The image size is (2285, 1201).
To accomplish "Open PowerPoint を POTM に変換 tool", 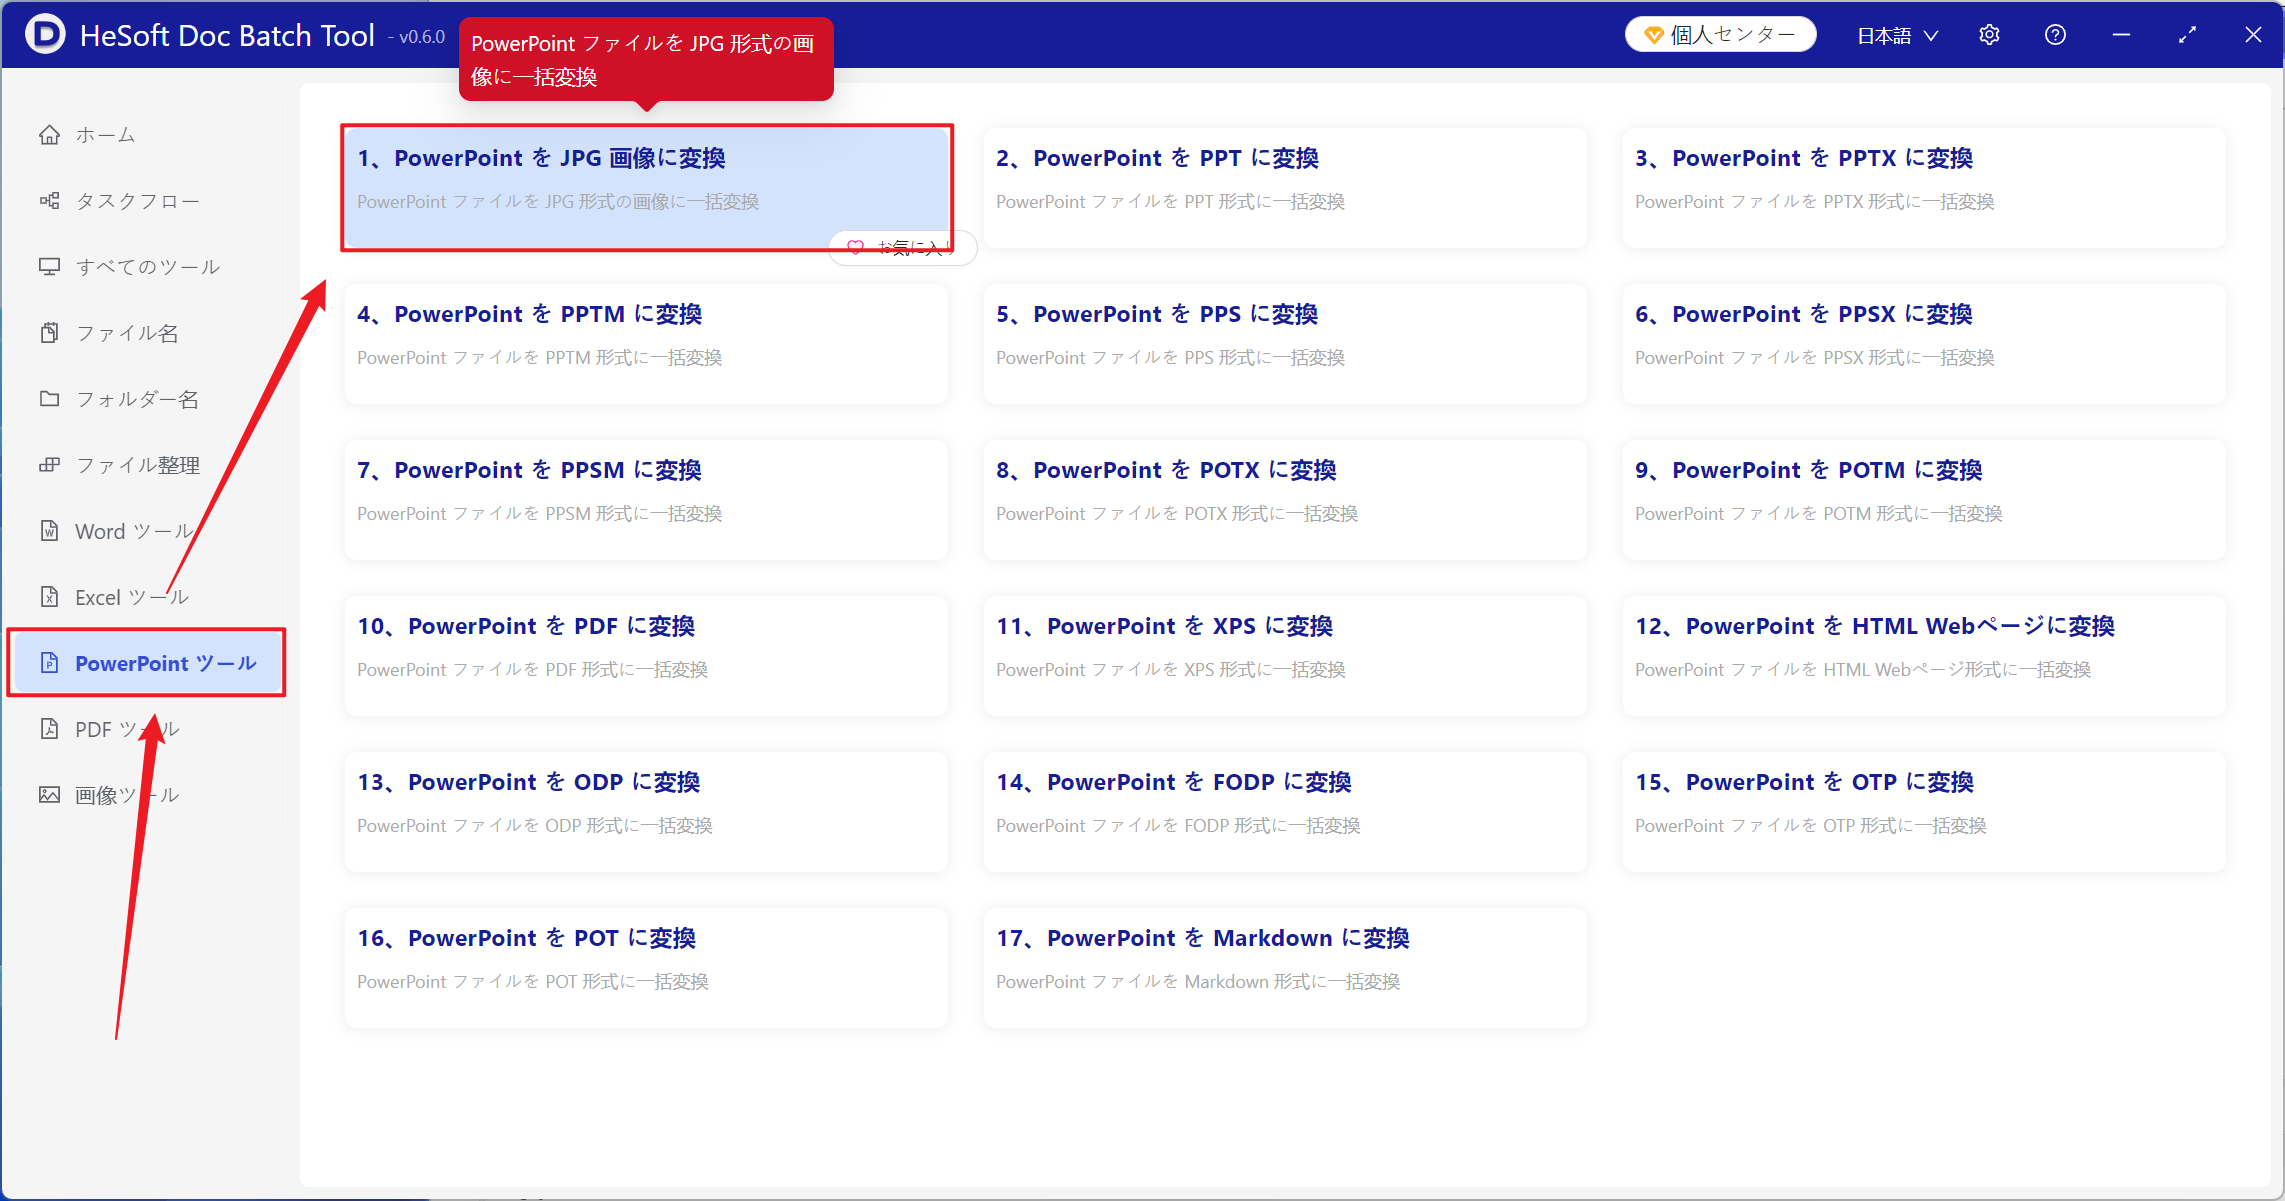I will point(1924,499).
